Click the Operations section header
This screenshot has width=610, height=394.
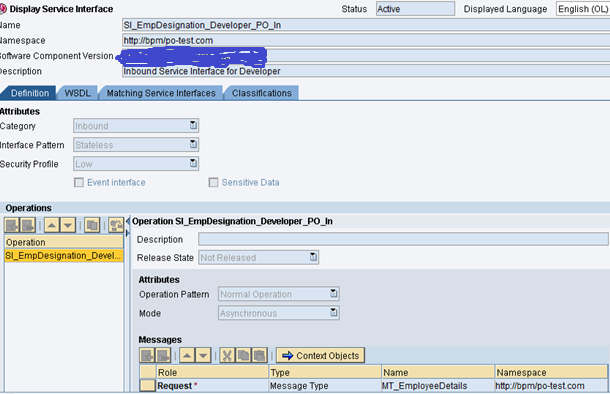click(x=305, y=208)
